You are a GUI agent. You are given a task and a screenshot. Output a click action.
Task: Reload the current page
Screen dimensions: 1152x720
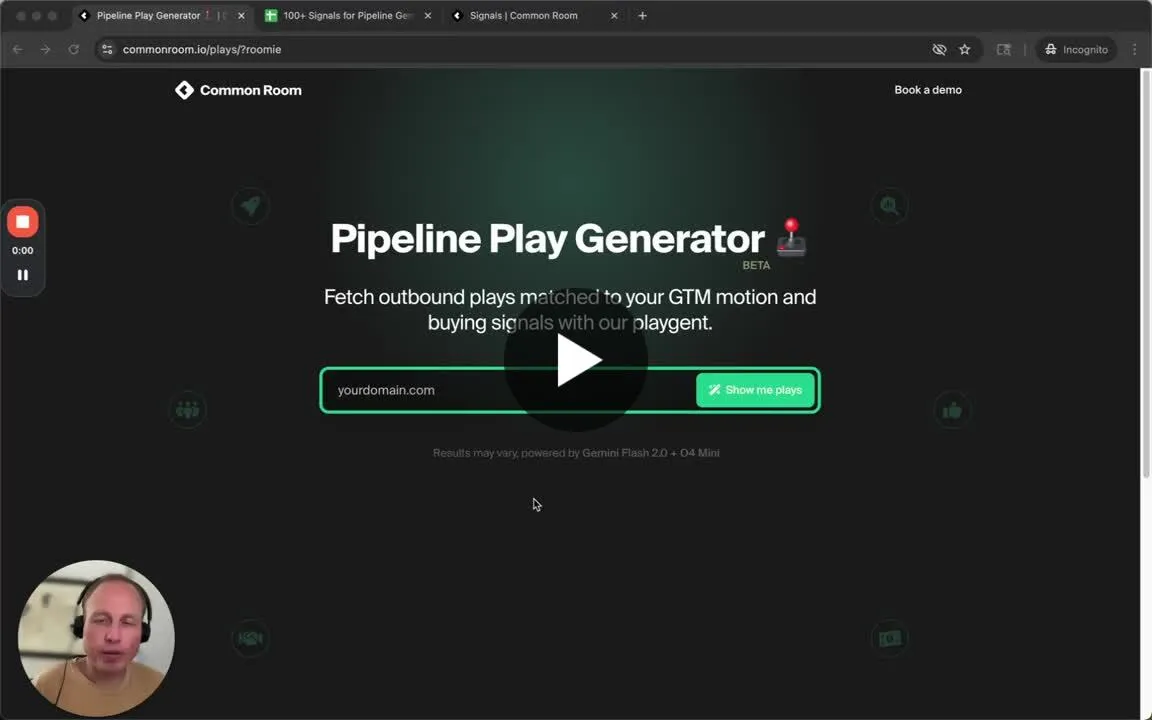point(73,49)
